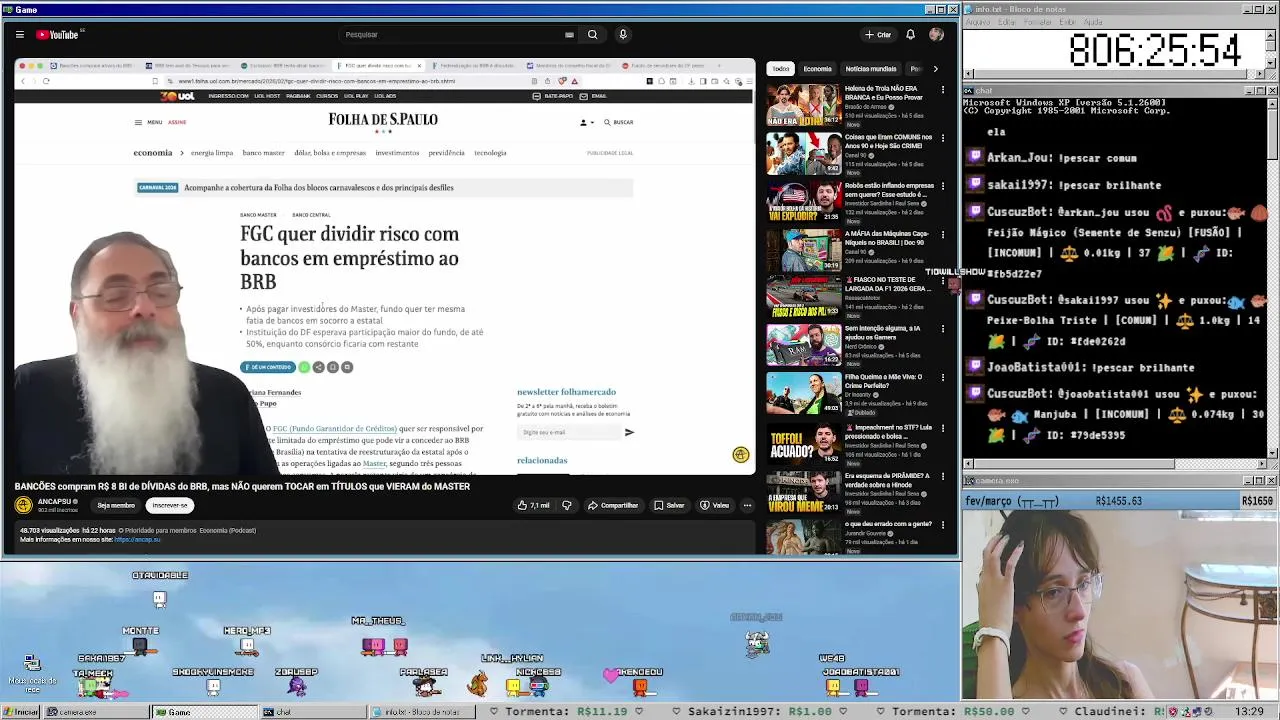This screenshot has width=1280, height=720.
Task: Click Inscrever-se to subscribe to ANCAPSU
Action: click(x=169, y=505)
